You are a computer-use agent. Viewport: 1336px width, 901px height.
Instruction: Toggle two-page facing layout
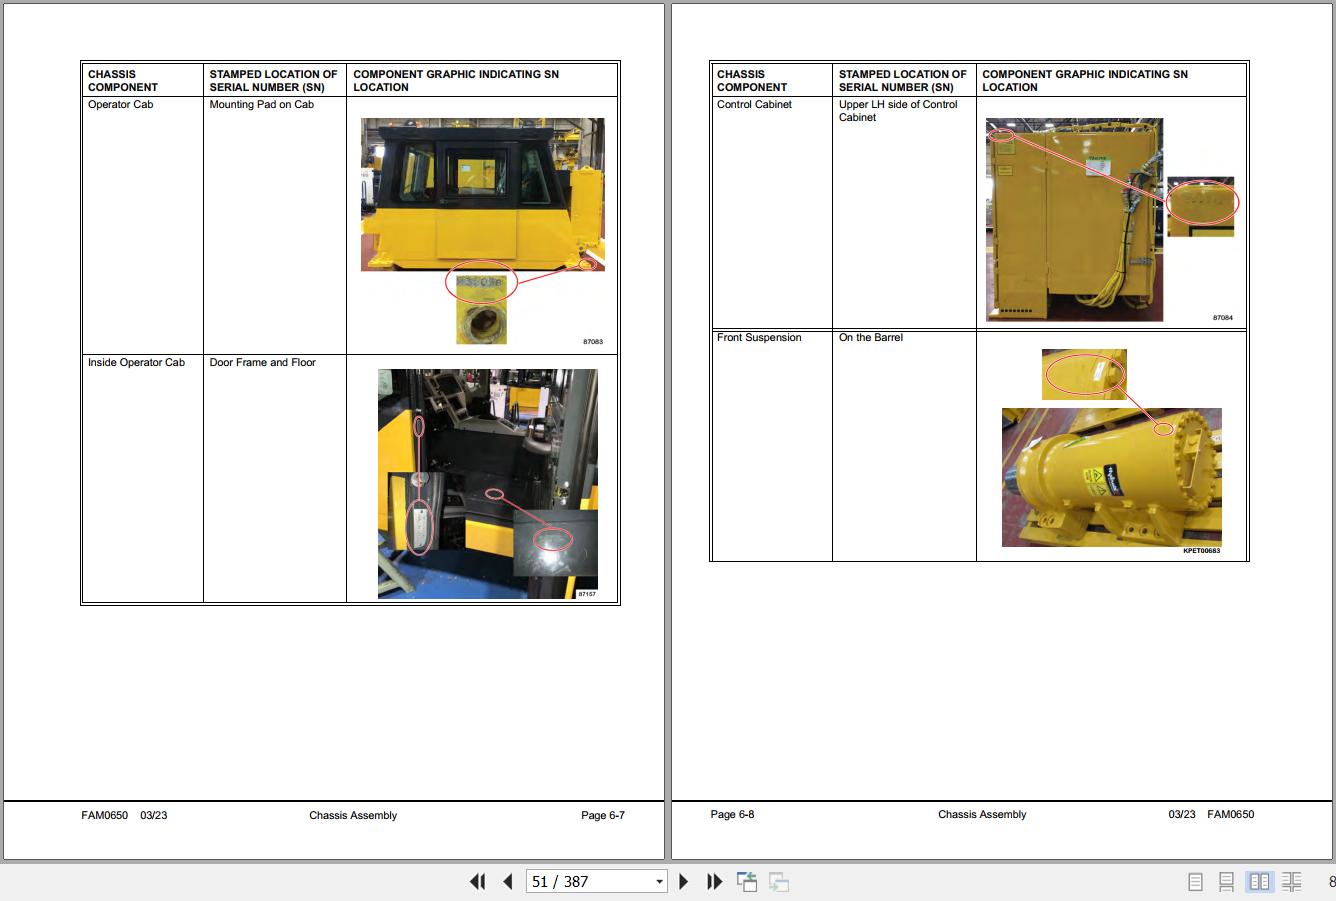[x=1259, y=881]
